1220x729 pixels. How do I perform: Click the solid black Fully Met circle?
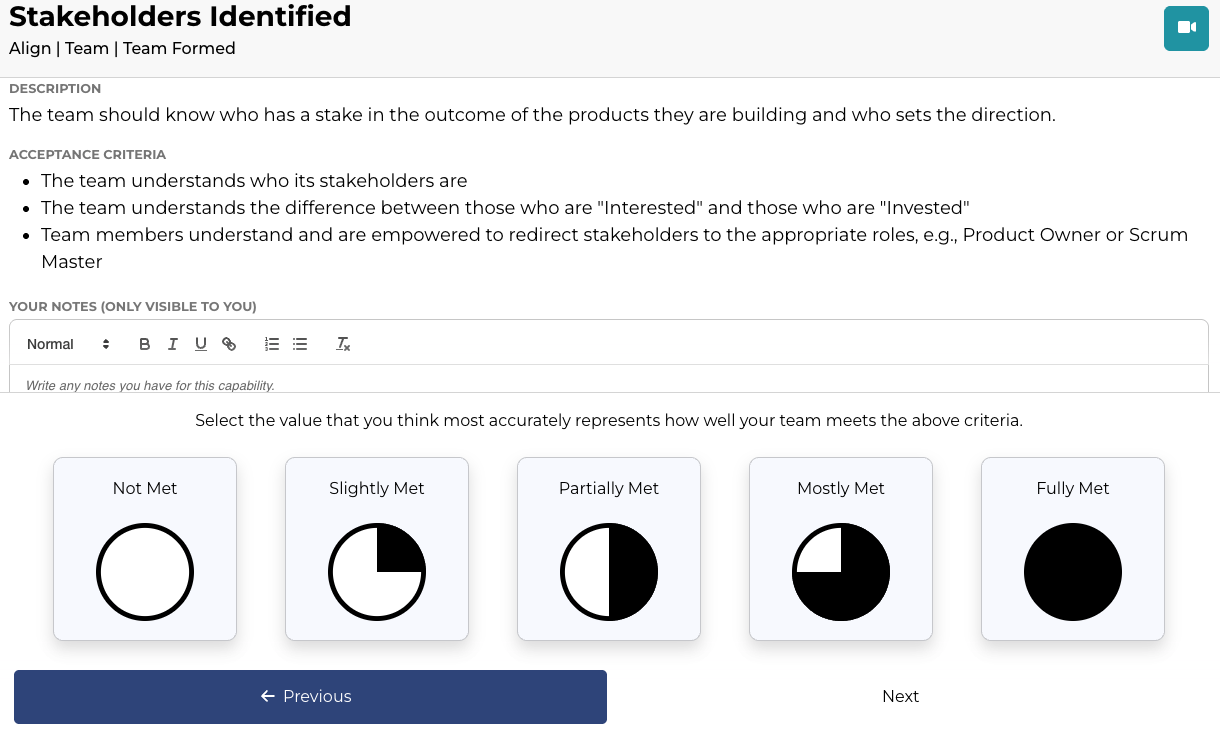point(1073,573)
